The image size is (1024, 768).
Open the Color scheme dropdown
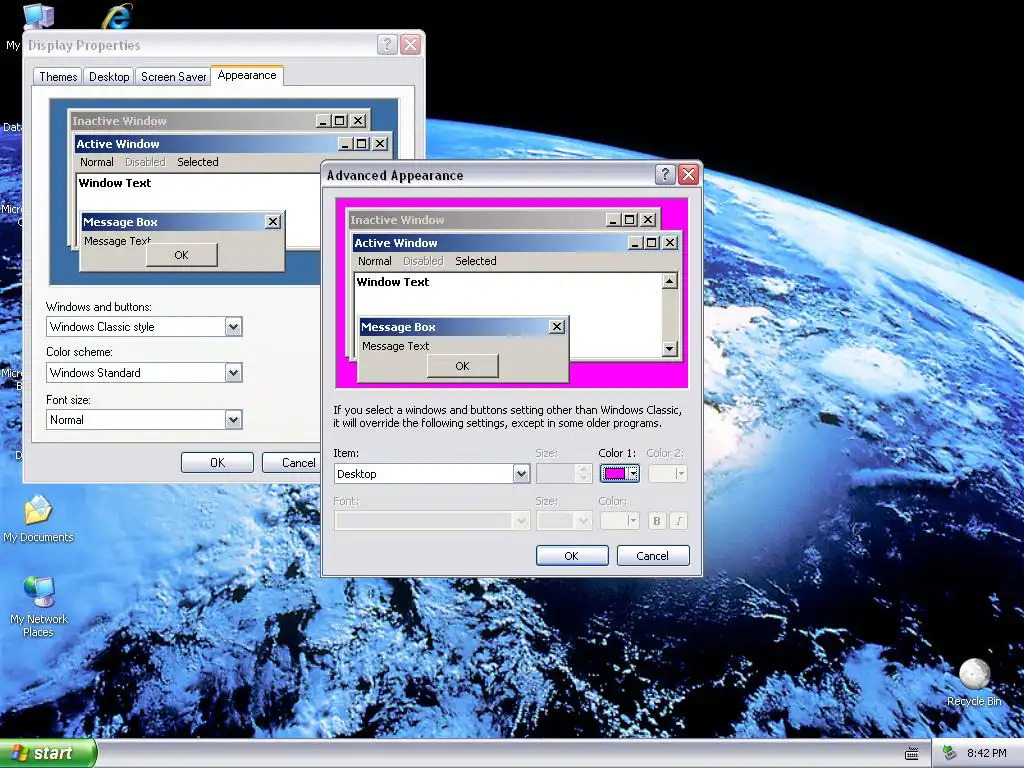[x=233, y=373]
